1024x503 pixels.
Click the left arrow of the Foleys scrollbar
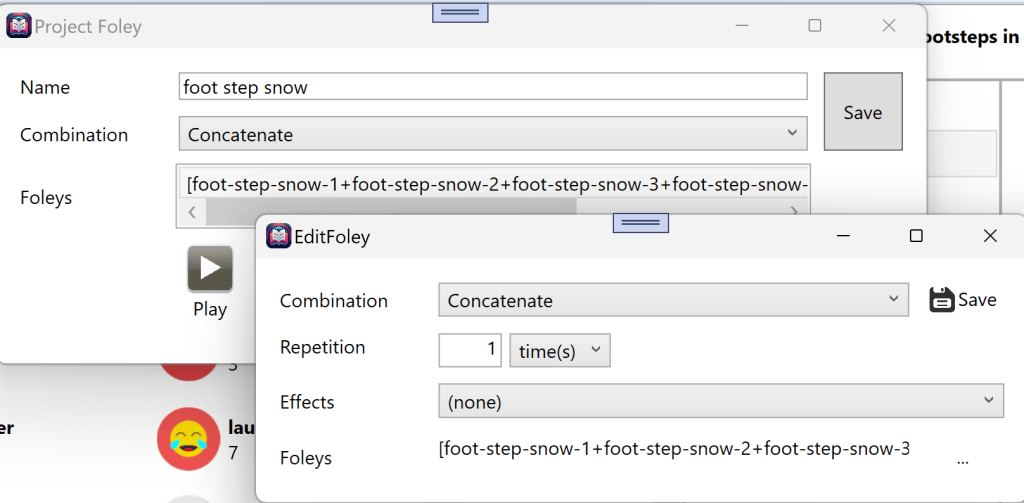point(190,210)
